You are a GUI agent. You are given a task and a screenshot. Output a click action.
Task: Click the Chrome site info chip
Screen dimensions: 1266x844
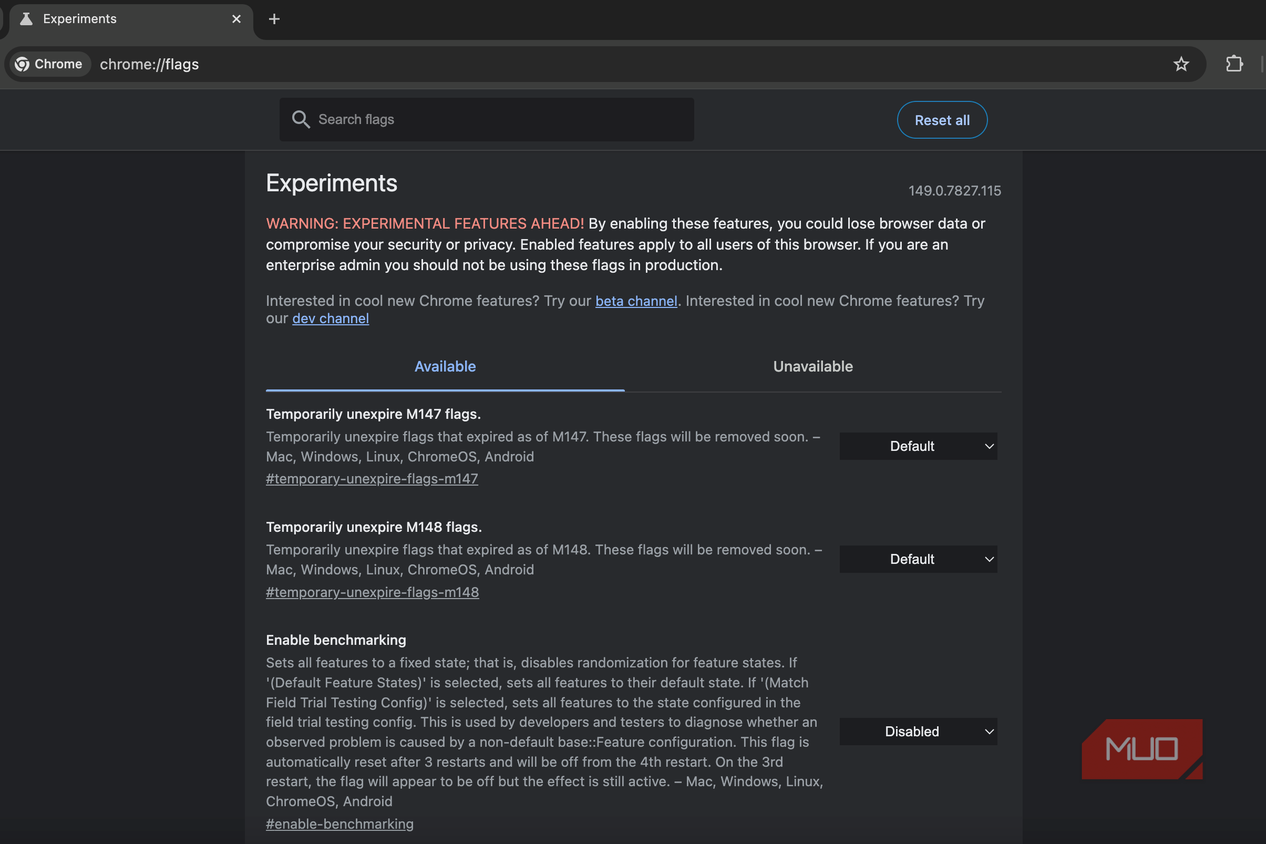(x=50, y=64)
